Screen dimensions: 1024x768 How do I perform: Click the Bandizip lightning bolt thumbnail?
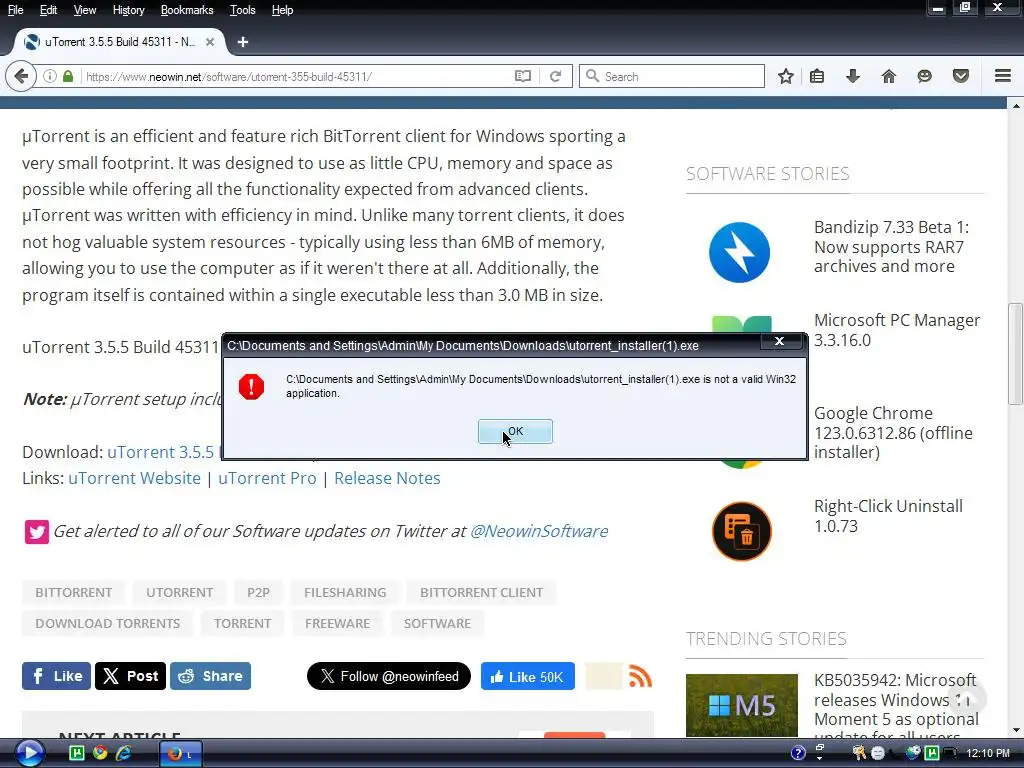coord(739,252)
